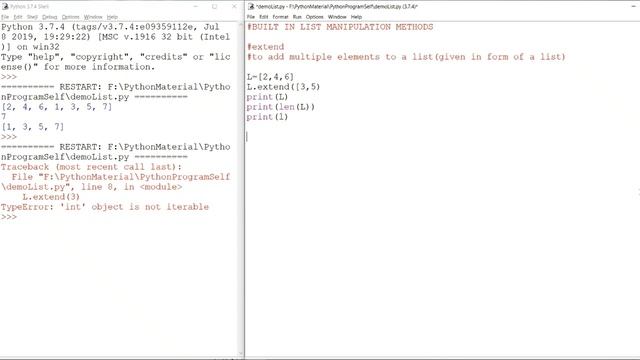The width and height of the screenshot is (640, 360).
Task: Open Help menu in demoList.py editor
Action: coord(356,17)
